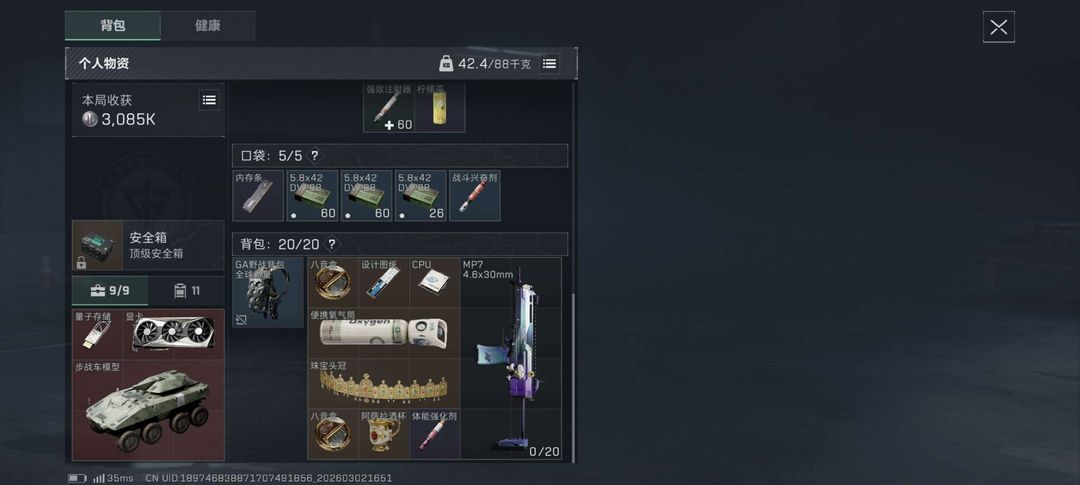
Task: Open the second container tab showing 11
Action: tap(187, 291)
